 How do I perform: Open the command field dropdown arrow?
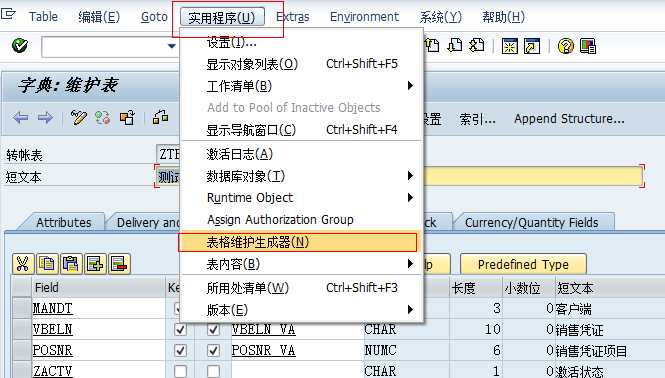click(x=171, y=46)
